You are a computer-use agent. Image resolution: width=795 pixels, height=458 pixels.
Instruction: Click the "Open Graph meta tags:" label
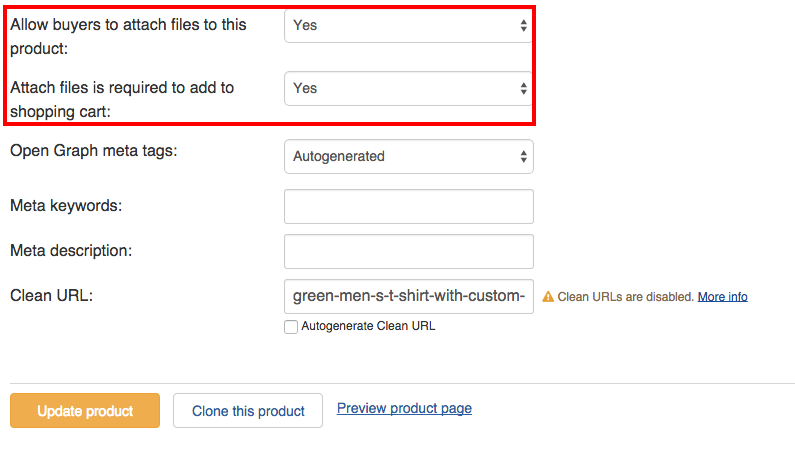click(x=94, y=151)
